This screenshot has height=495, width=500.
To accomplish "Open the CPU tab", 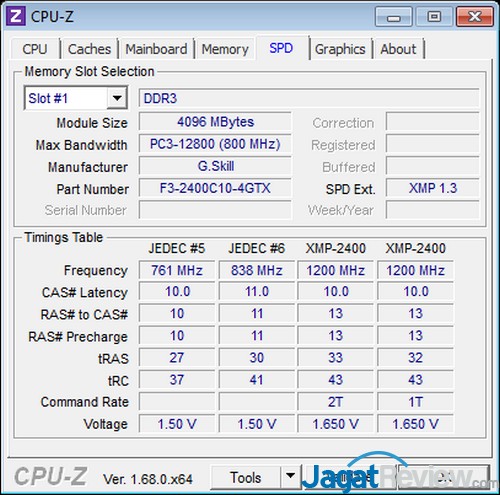I will 35,49.
